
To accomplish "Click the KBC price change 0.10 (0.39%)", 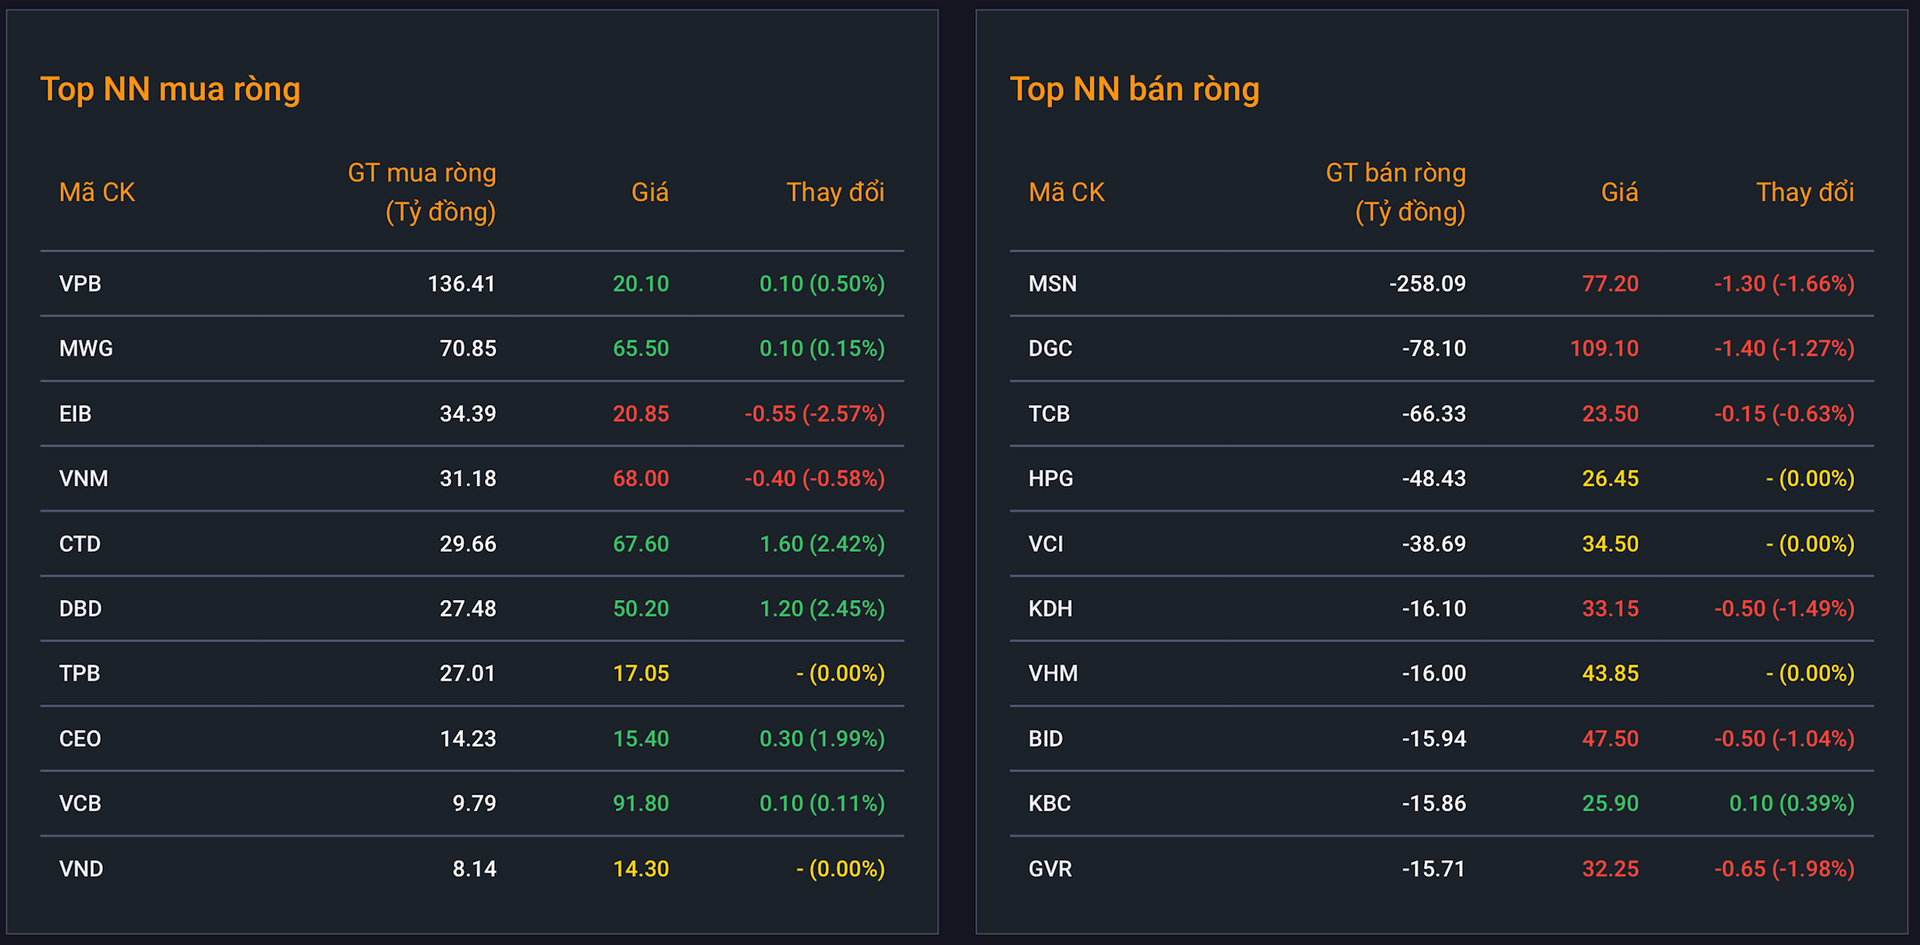I will tap(1791, 804).
